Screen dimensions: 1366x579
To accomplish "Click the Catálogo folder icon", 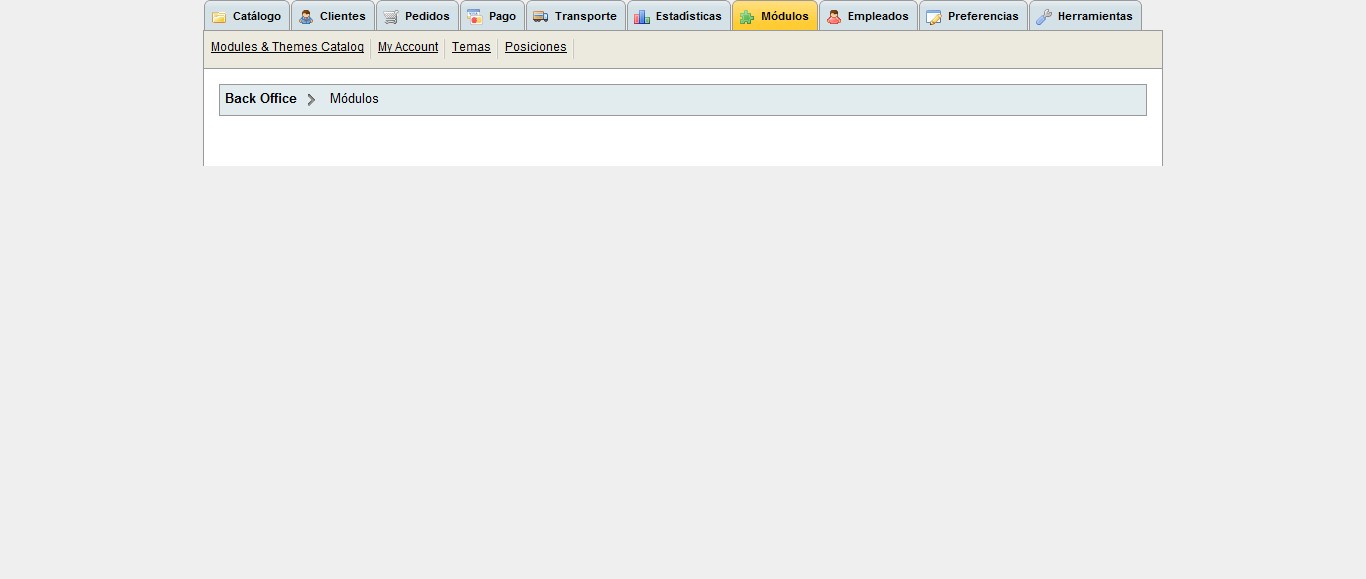I will 219,17.
